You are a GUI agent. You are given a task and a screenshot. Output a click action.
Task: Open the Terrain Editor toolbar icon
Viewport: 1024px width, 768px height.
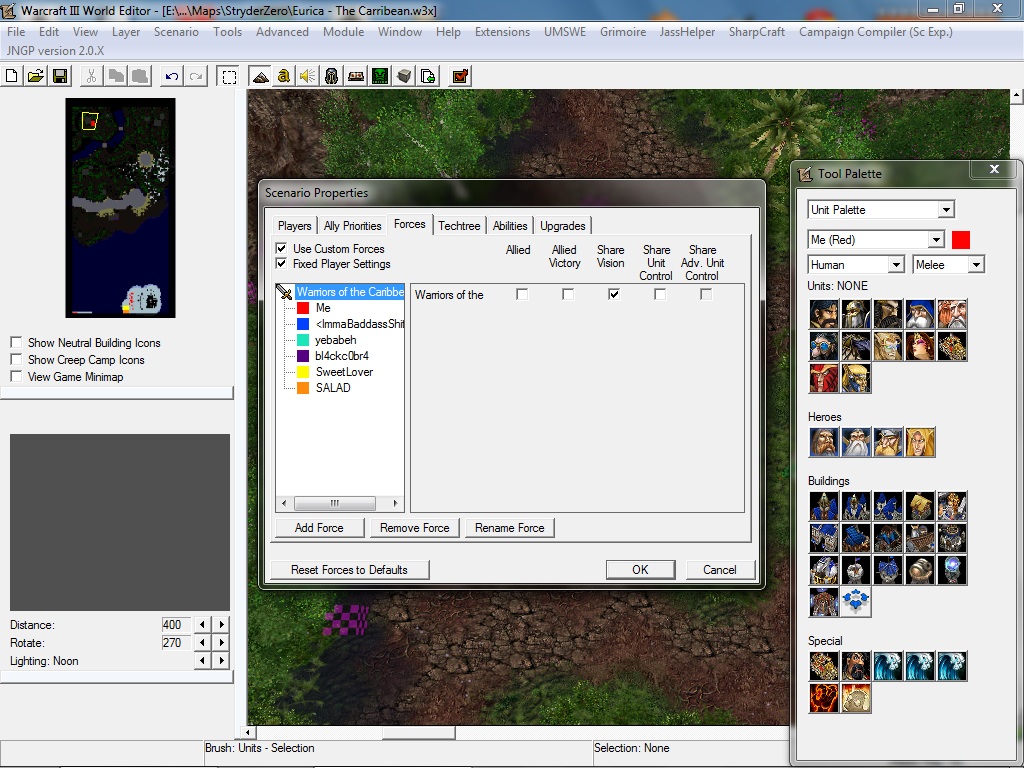[260, 76]
